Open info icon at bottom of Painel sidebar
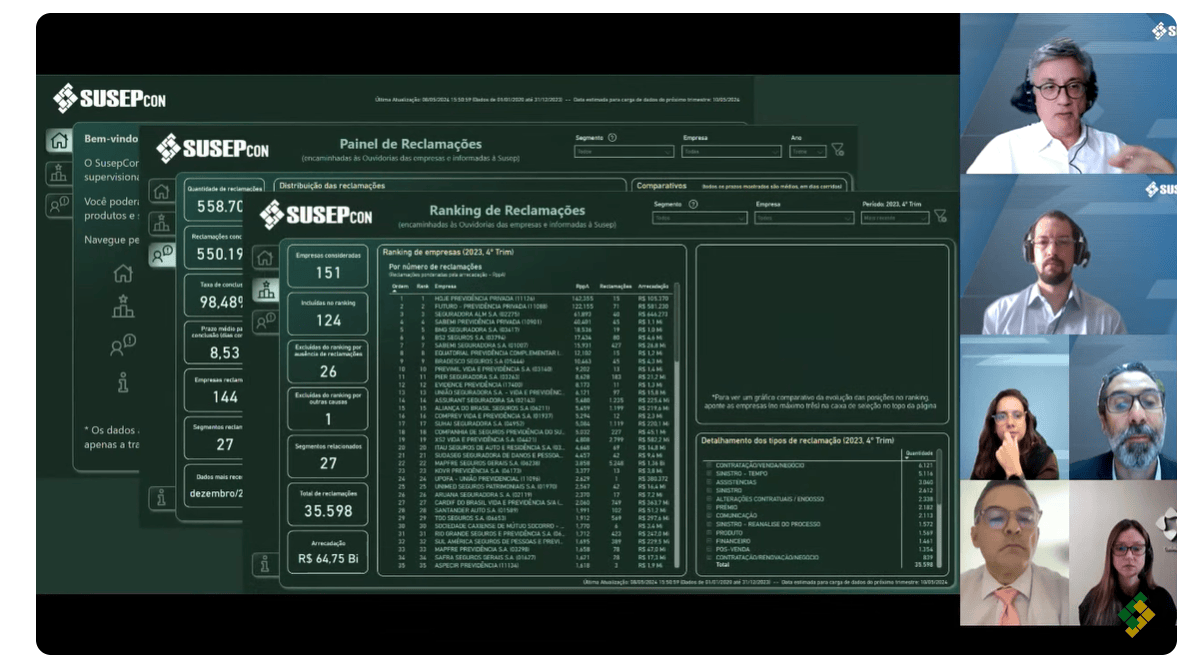1189x666 pixels. 161,498
